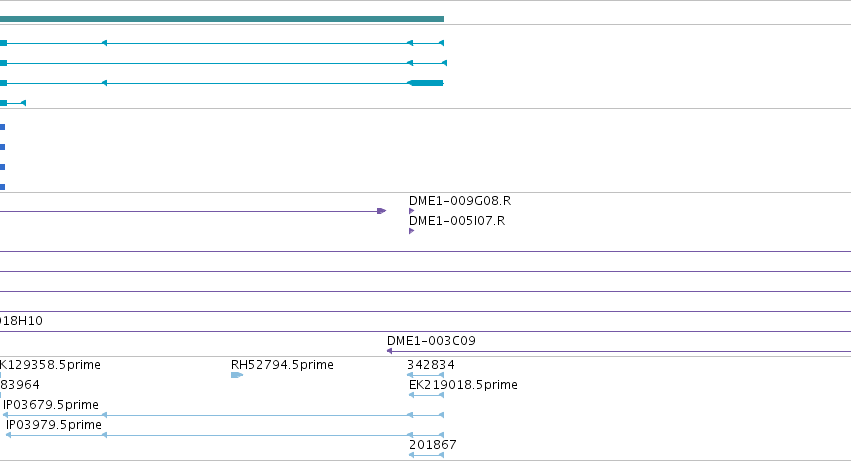
Task: Click the teal gene span bar at top
Action: click(x=222, y=19)
